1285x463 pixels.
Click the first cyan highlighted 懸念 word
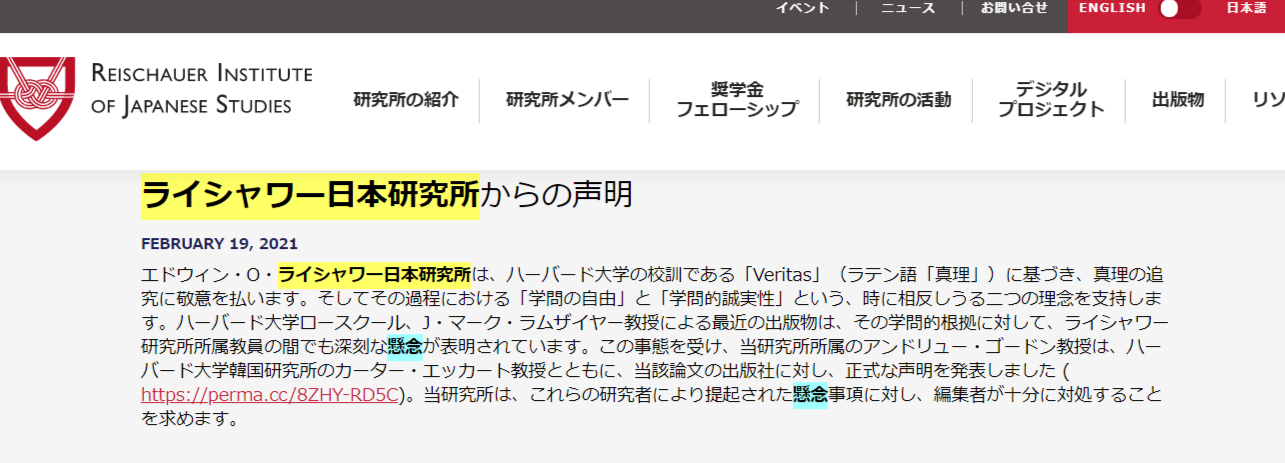point(405,347)
